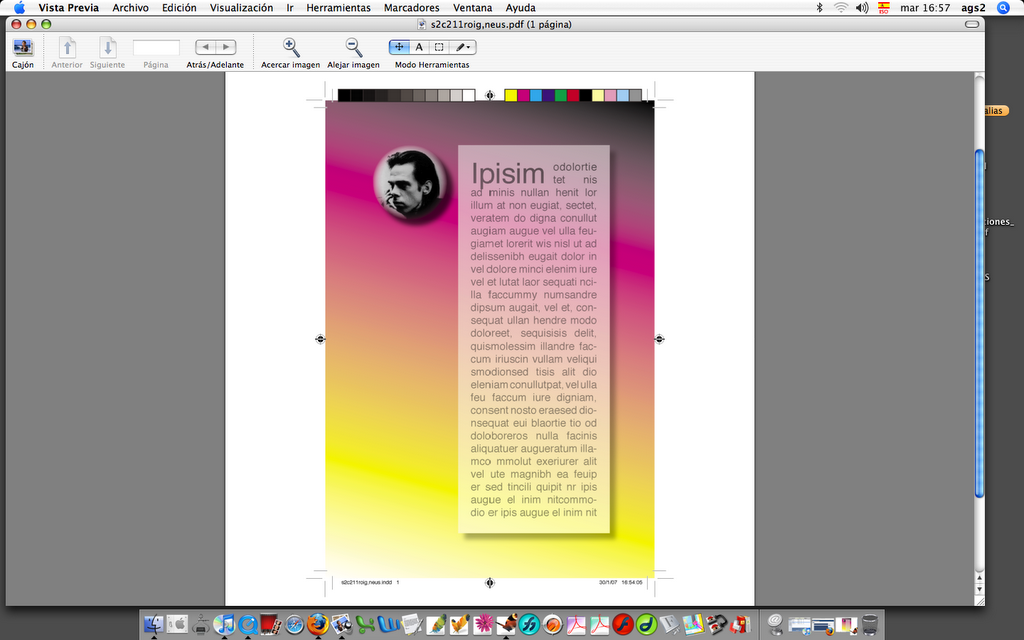The height and width of the screenshot is (640, 1024).
Task: Click the document proxy icon in title bar
Action: click(422, 24)
